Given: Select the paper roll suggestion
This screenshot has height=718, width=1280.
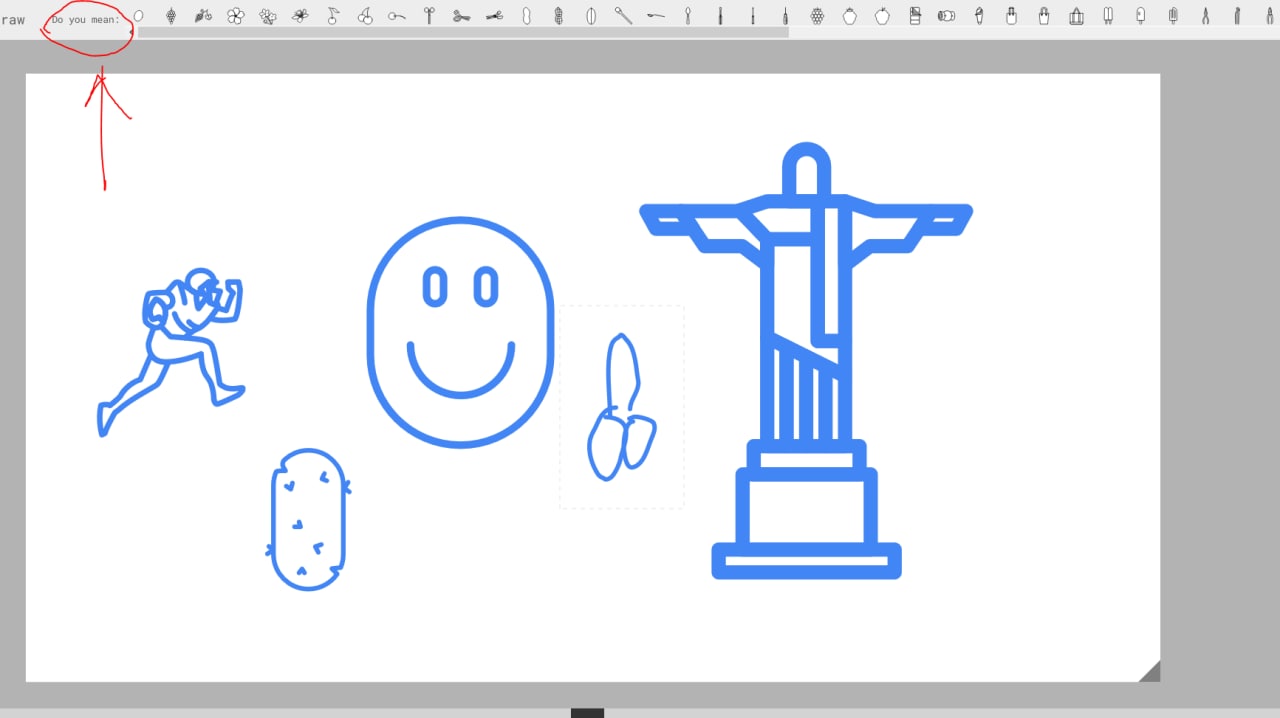Looking at the screenshot, I should click(x=946, y=16).
